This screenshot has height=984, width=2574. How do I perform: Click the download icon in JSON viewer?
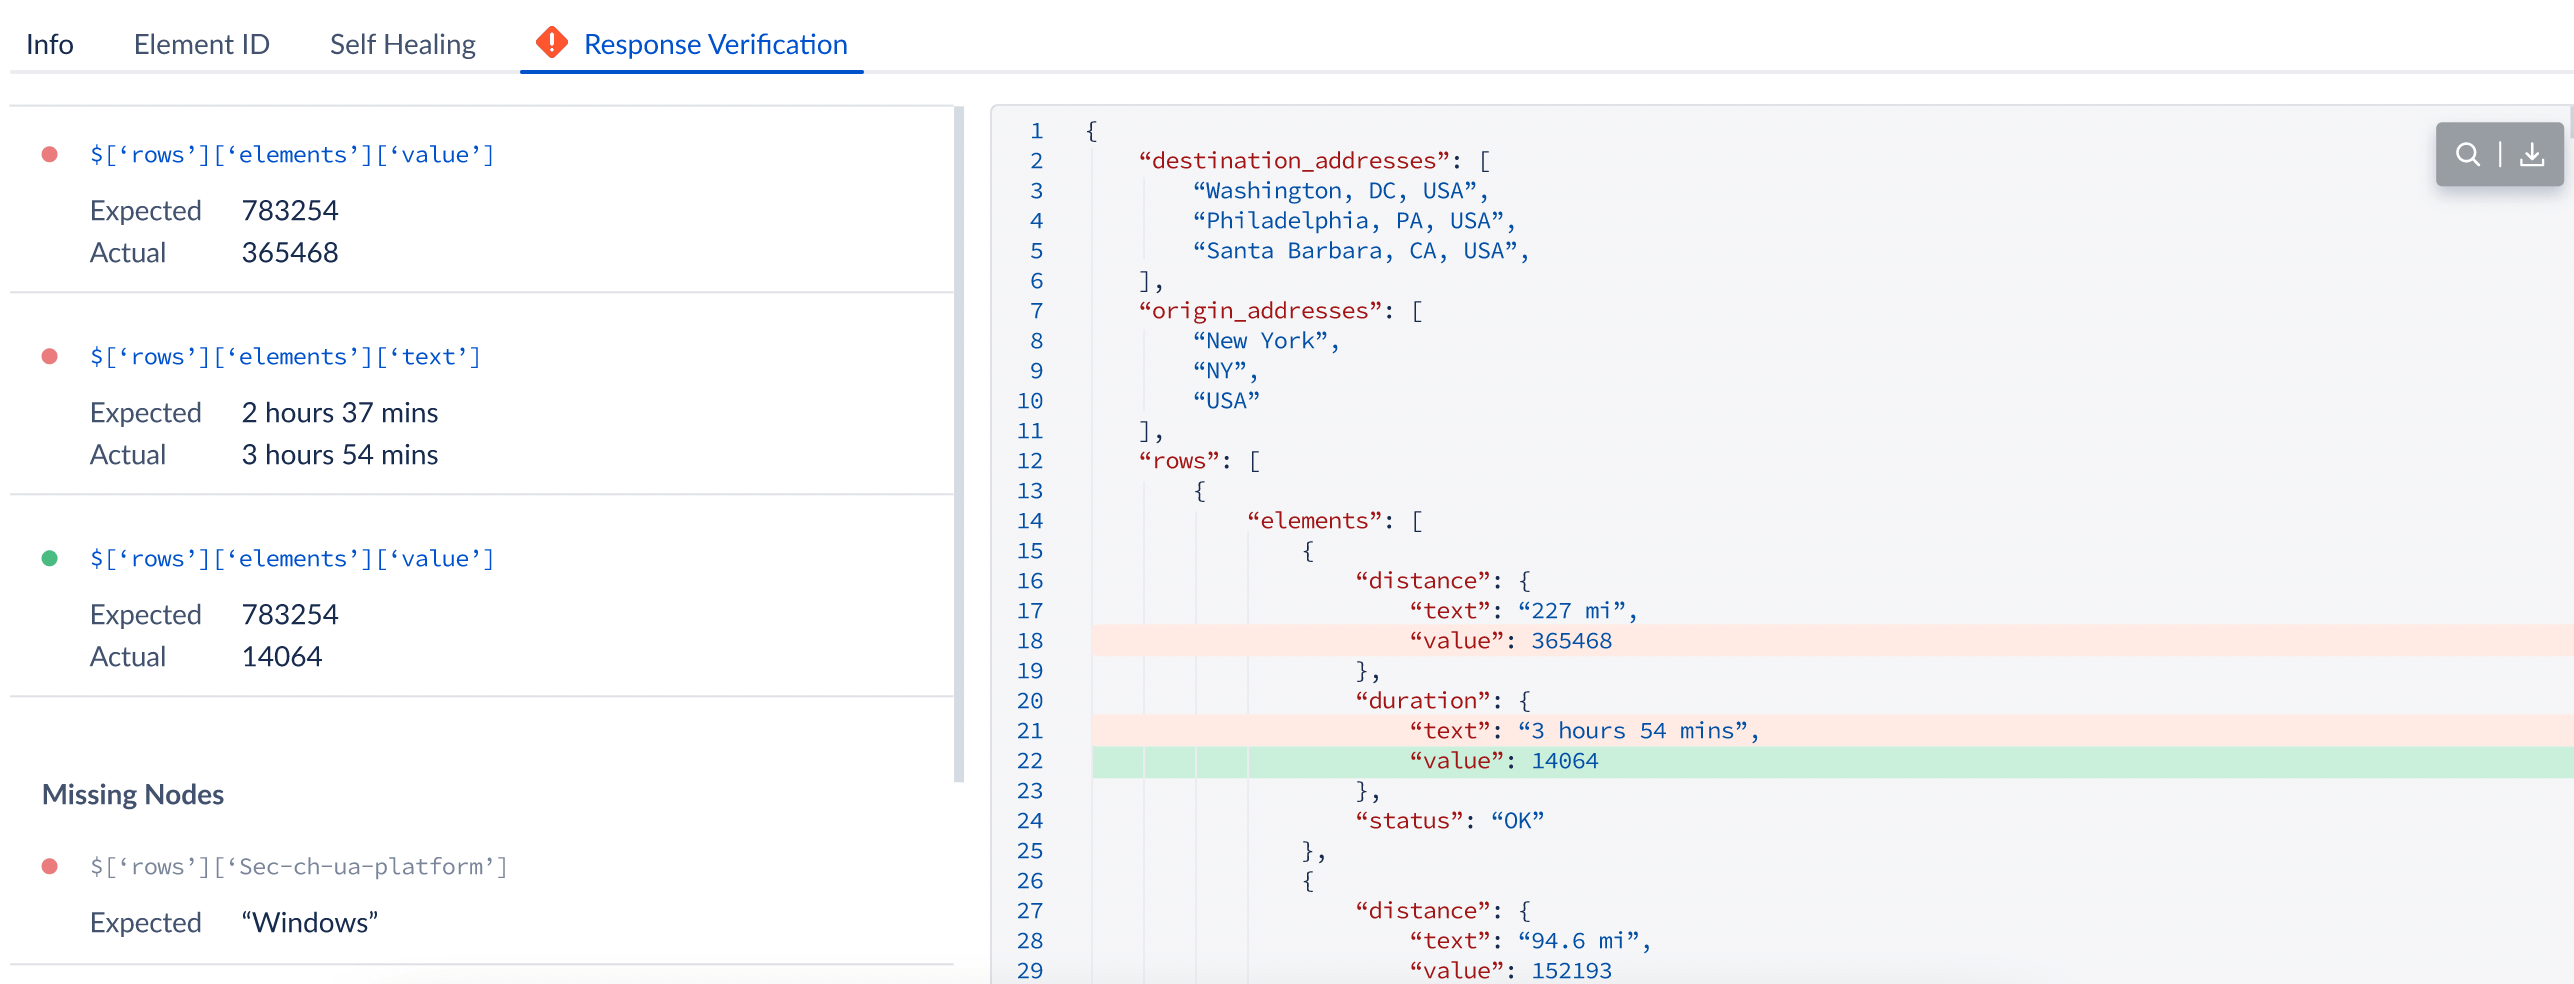click(2532, 154)
